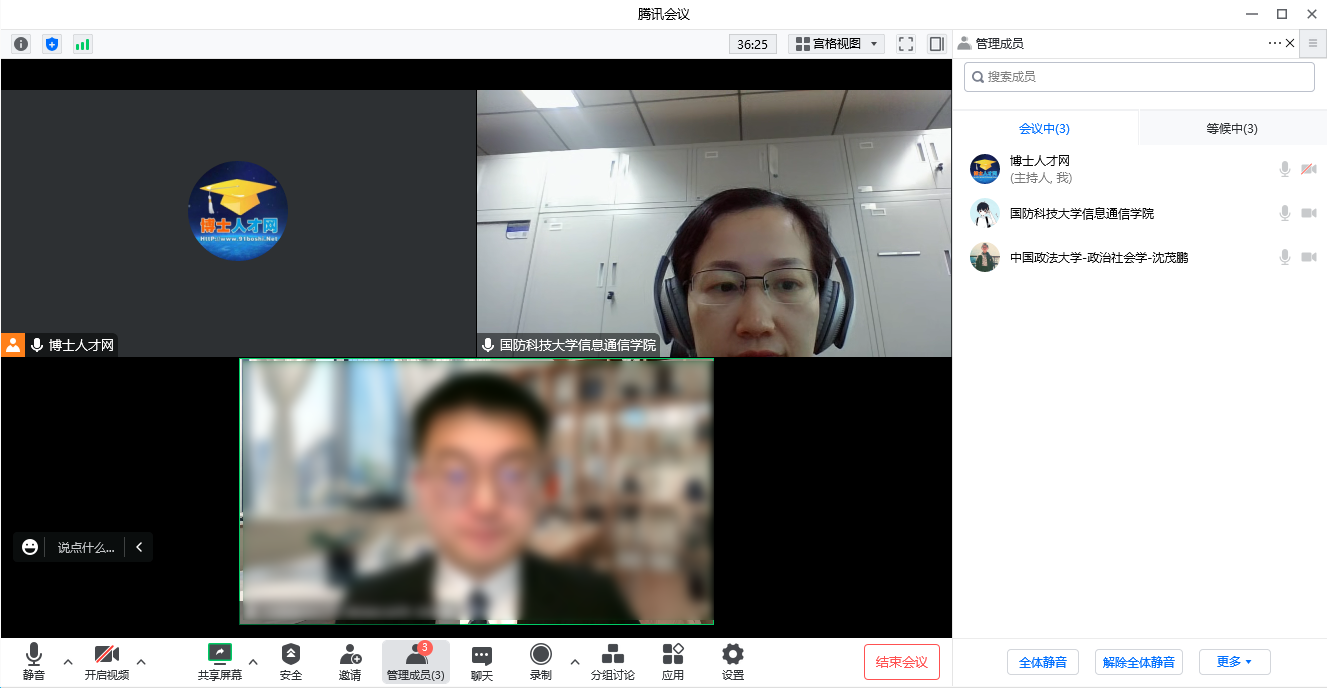This screenshot has height=688, width=1327.
Task: Switch to Waiting 等候中(3) tab
Action: coord(1232,129)
